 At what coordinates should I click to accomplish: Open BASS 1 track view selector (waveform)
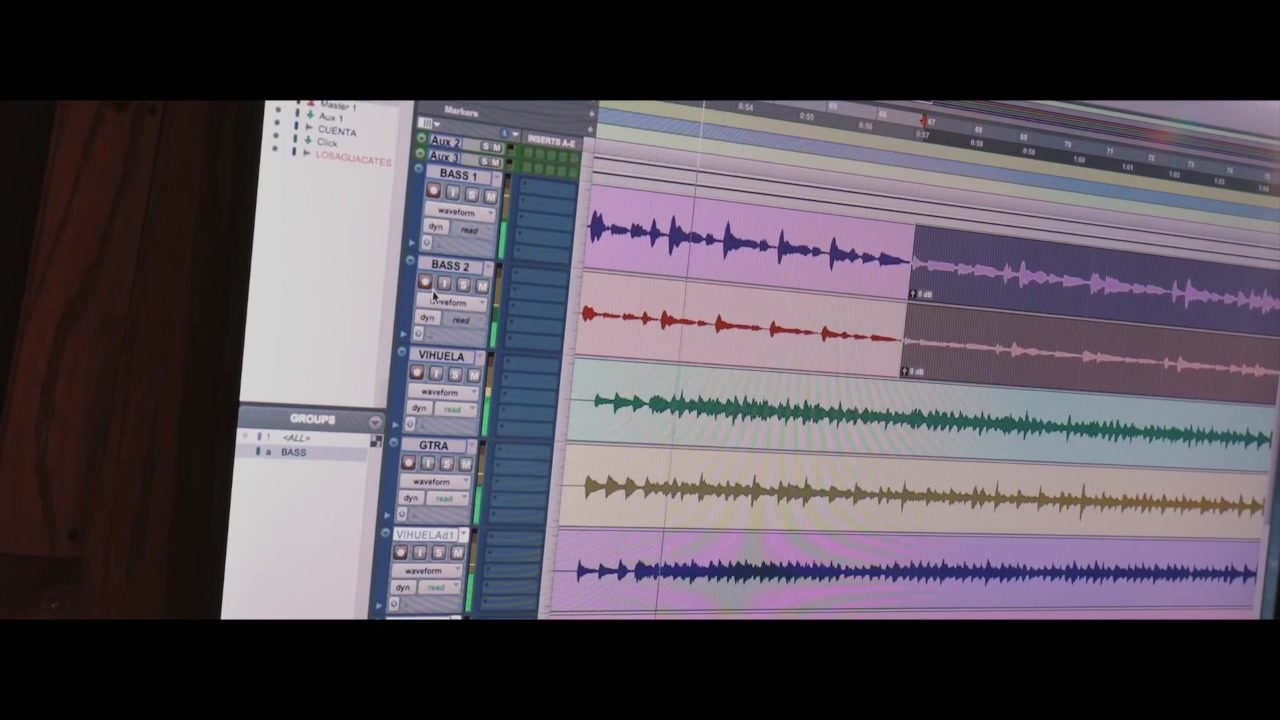(459, 212)
